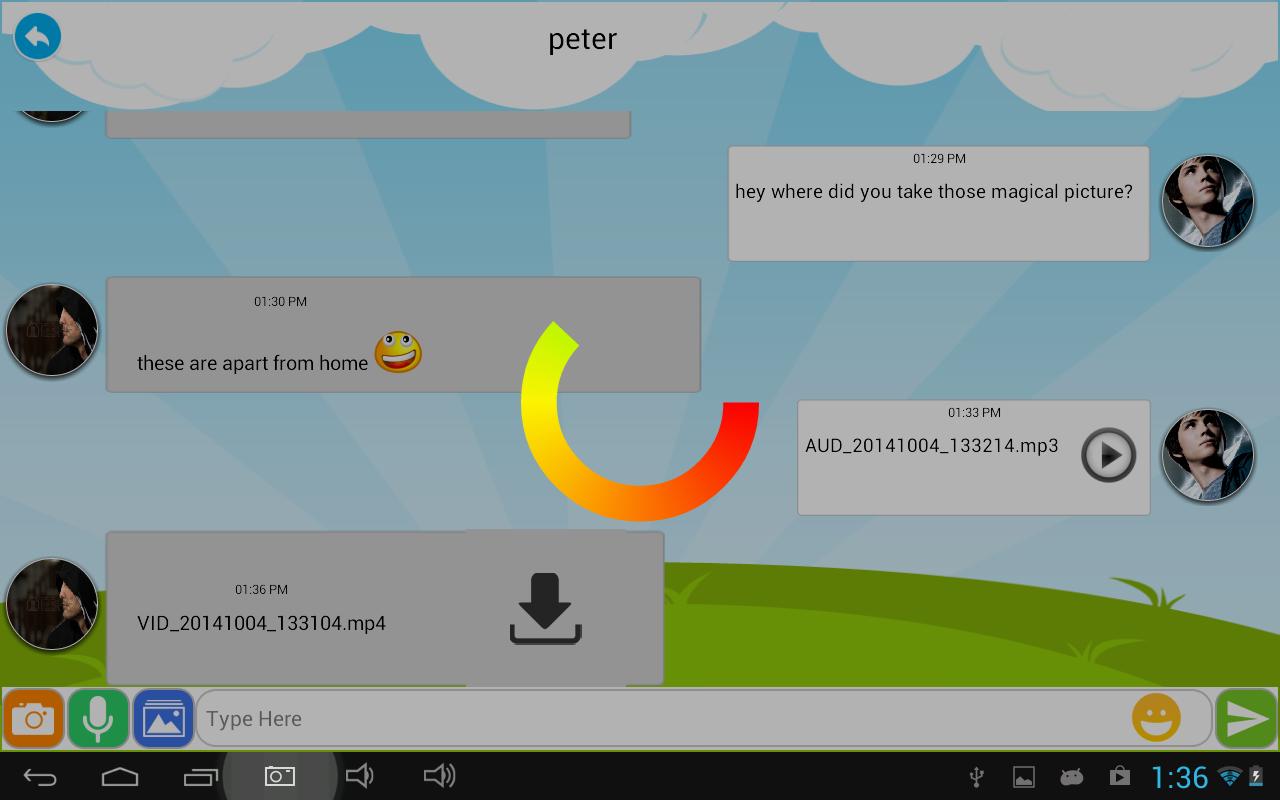Tap the contact avatar beside the 01:30 PM message
Viewport: 1280px width, 800px height.
click(52, 330)
